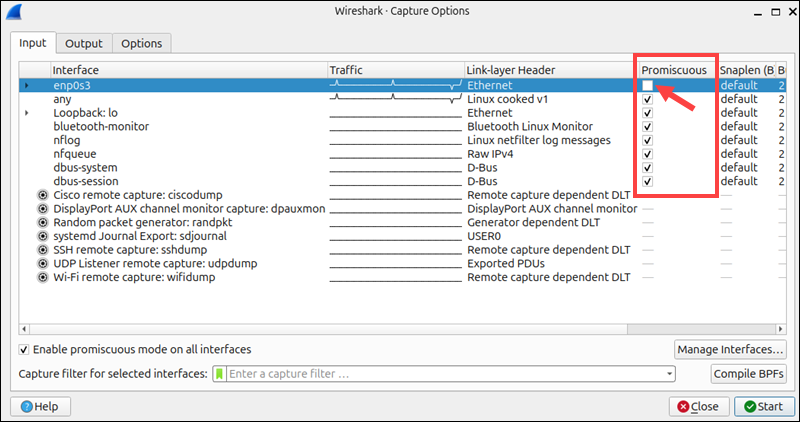Click gear icon beside Wi-Fi remote capture
Viewport: 800px width, 422px height.
click(x=43, y=278)
